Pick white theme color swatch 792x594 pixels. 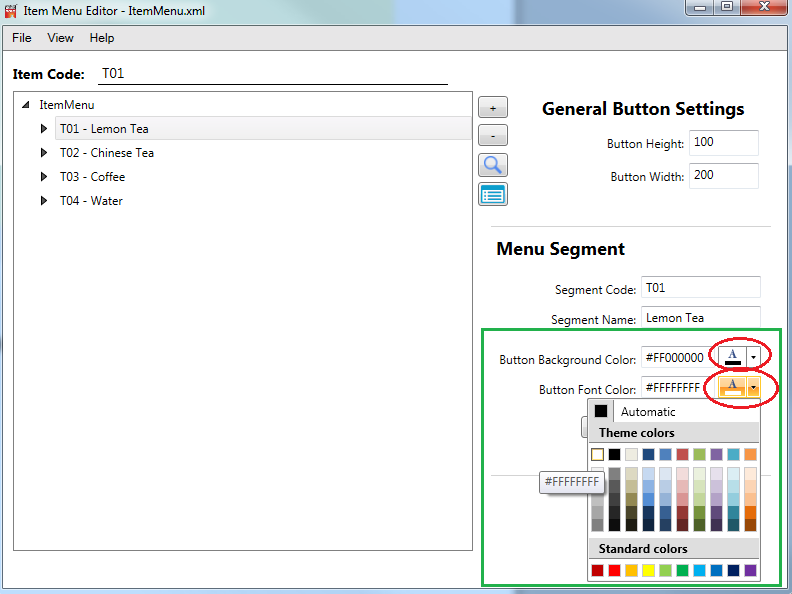click(x=597, y=455)
